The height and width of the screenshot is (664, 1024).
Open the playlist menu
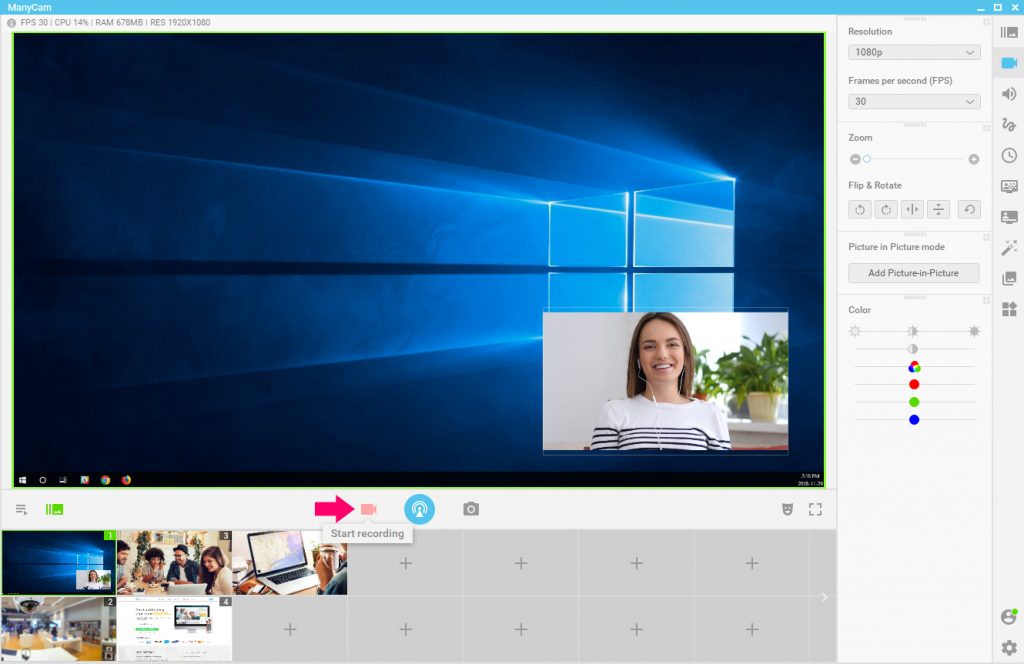[x=21, y=508]
